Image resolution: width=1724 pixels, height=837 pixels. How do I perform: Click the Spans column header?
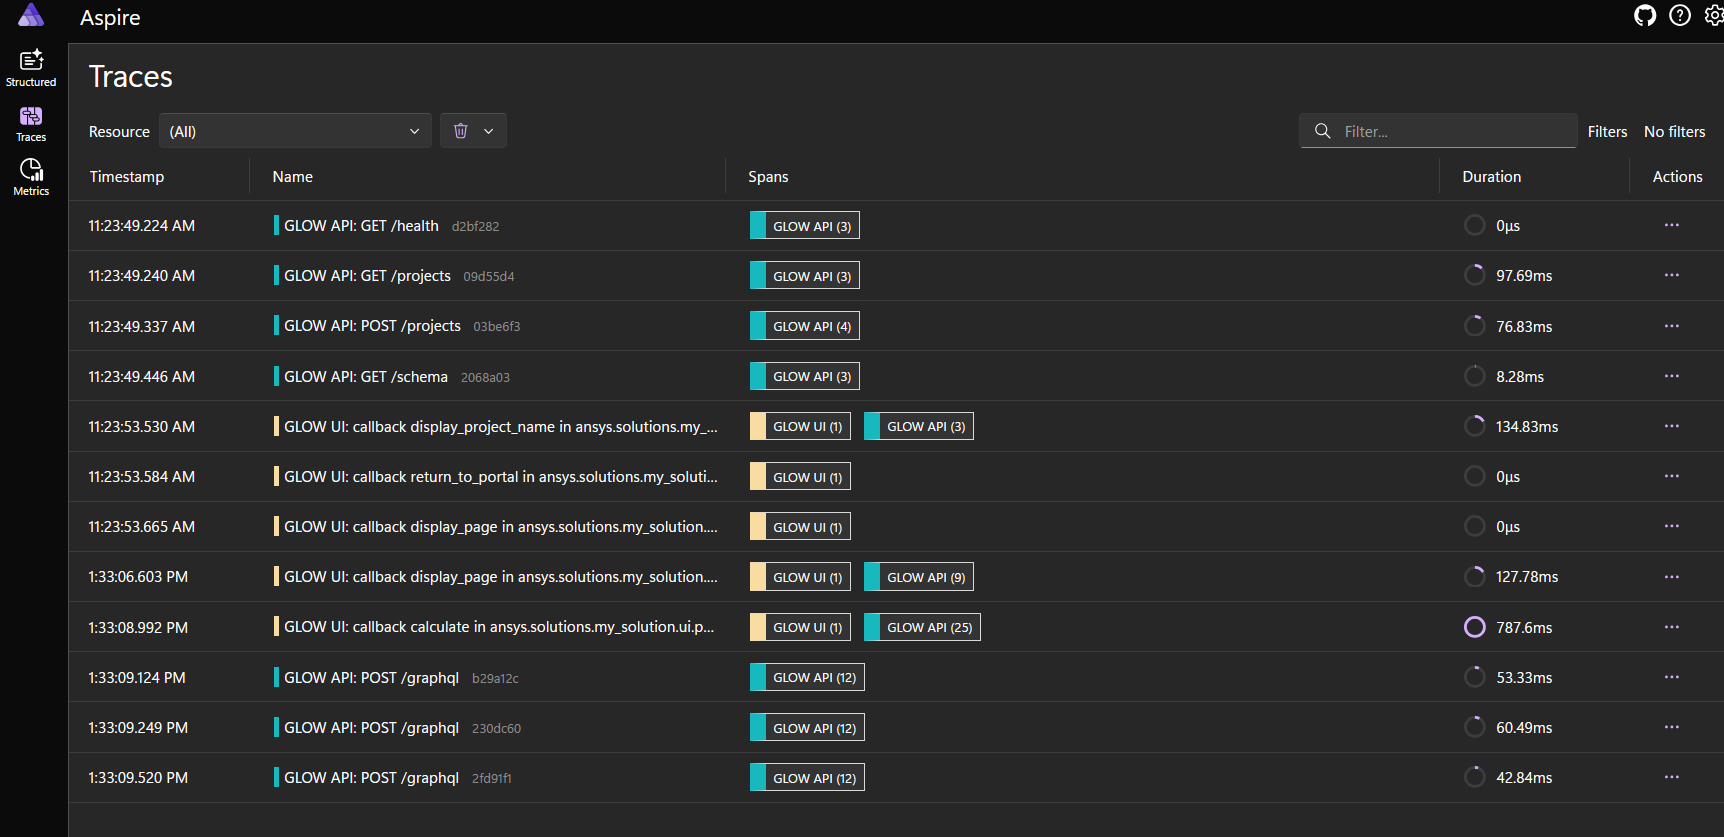[x=768, y=176]
